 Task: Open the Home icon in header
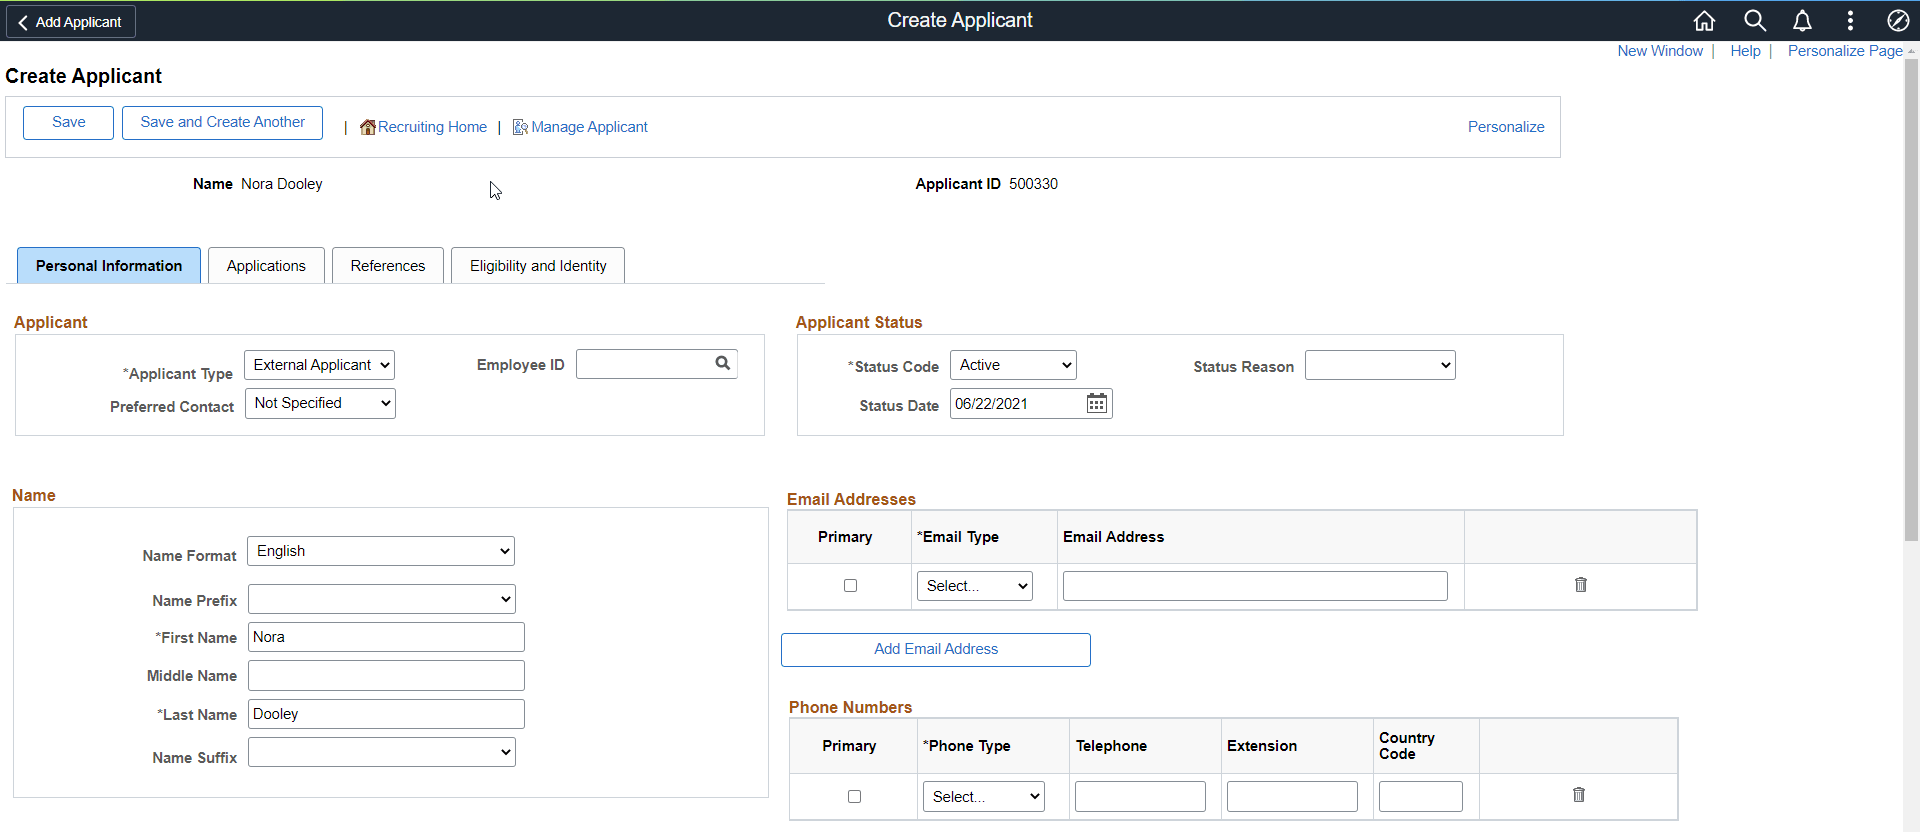[1704, 21]
